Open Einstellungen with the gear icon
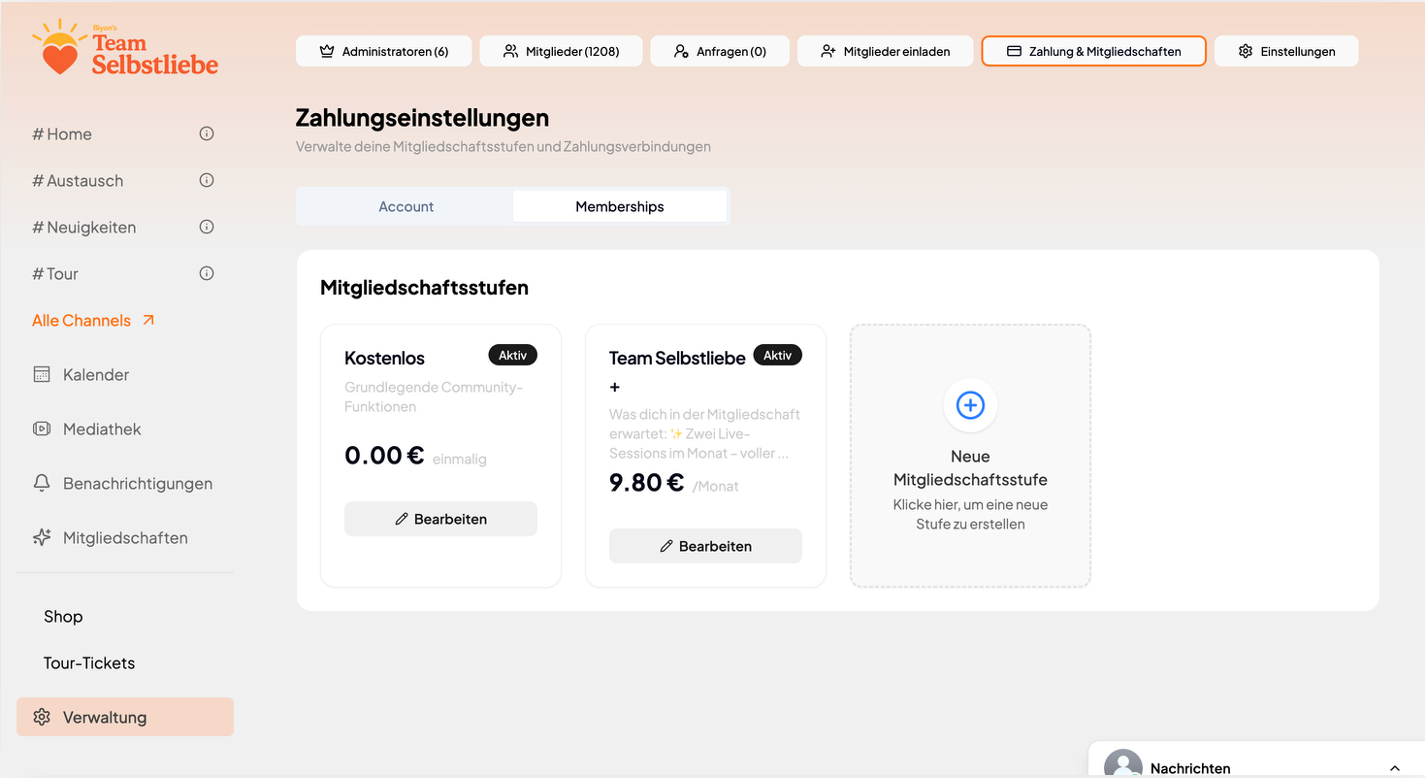The width and height of the screenshot is (1425, 778). [1245, 50]
